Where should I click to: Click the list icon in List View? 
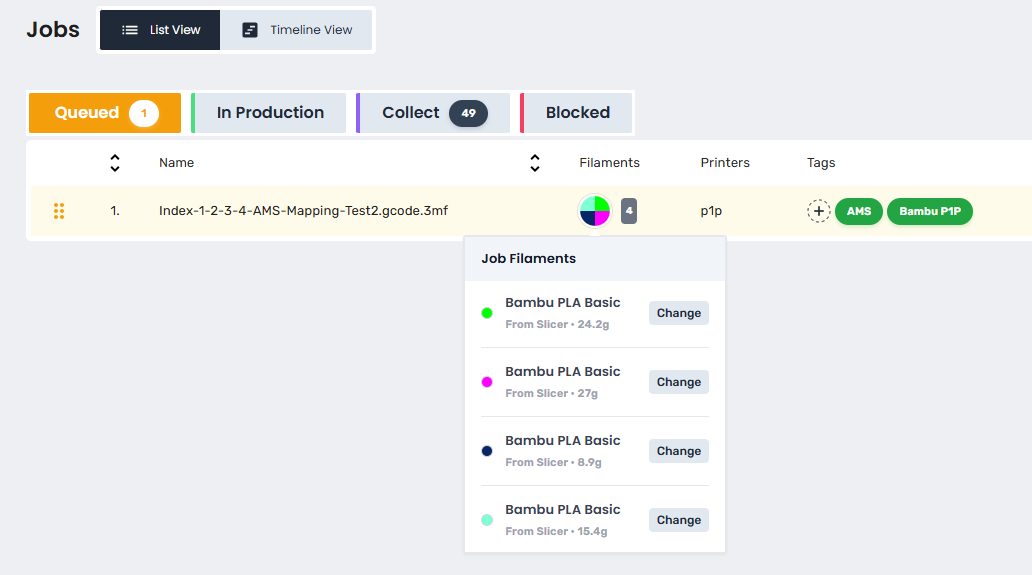pos(130,30)
